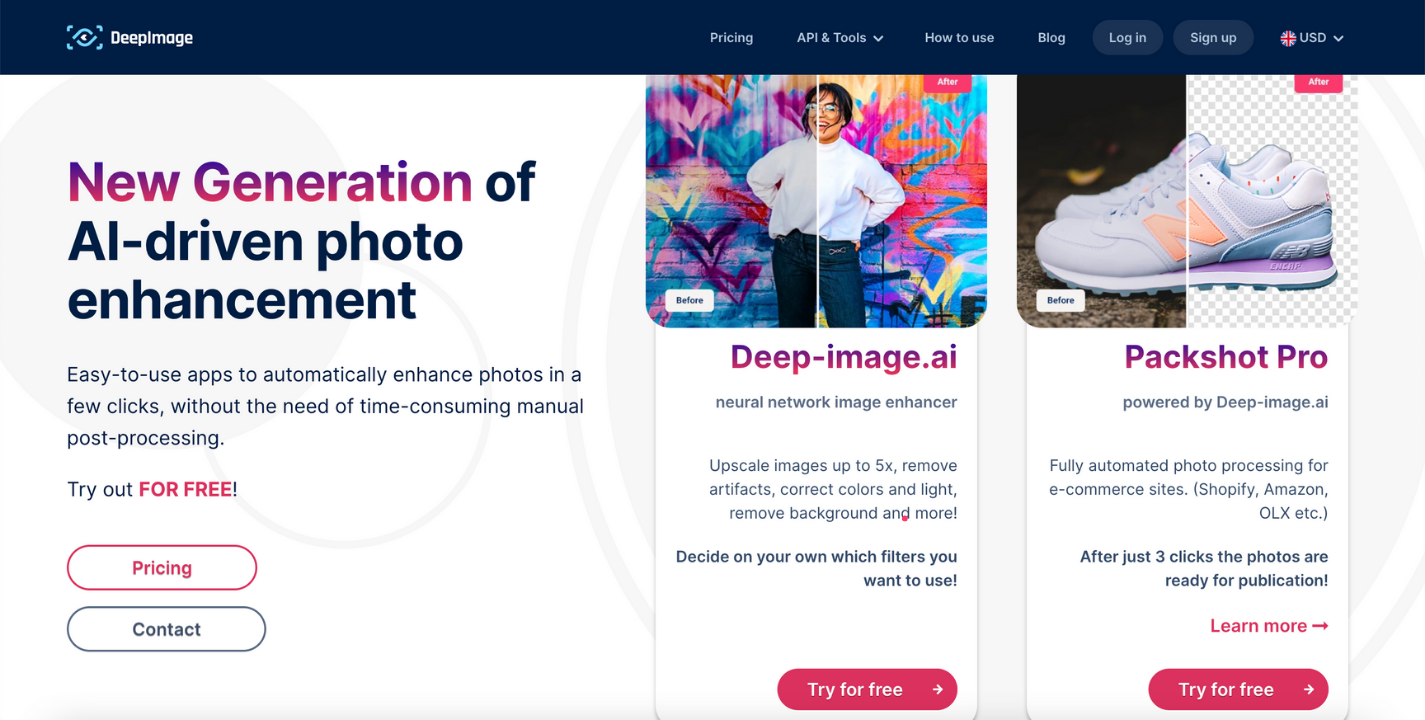Try Deep-image.ai for free
The height and width of the screenshot is (720, 1425).
[x=867, y=689]
